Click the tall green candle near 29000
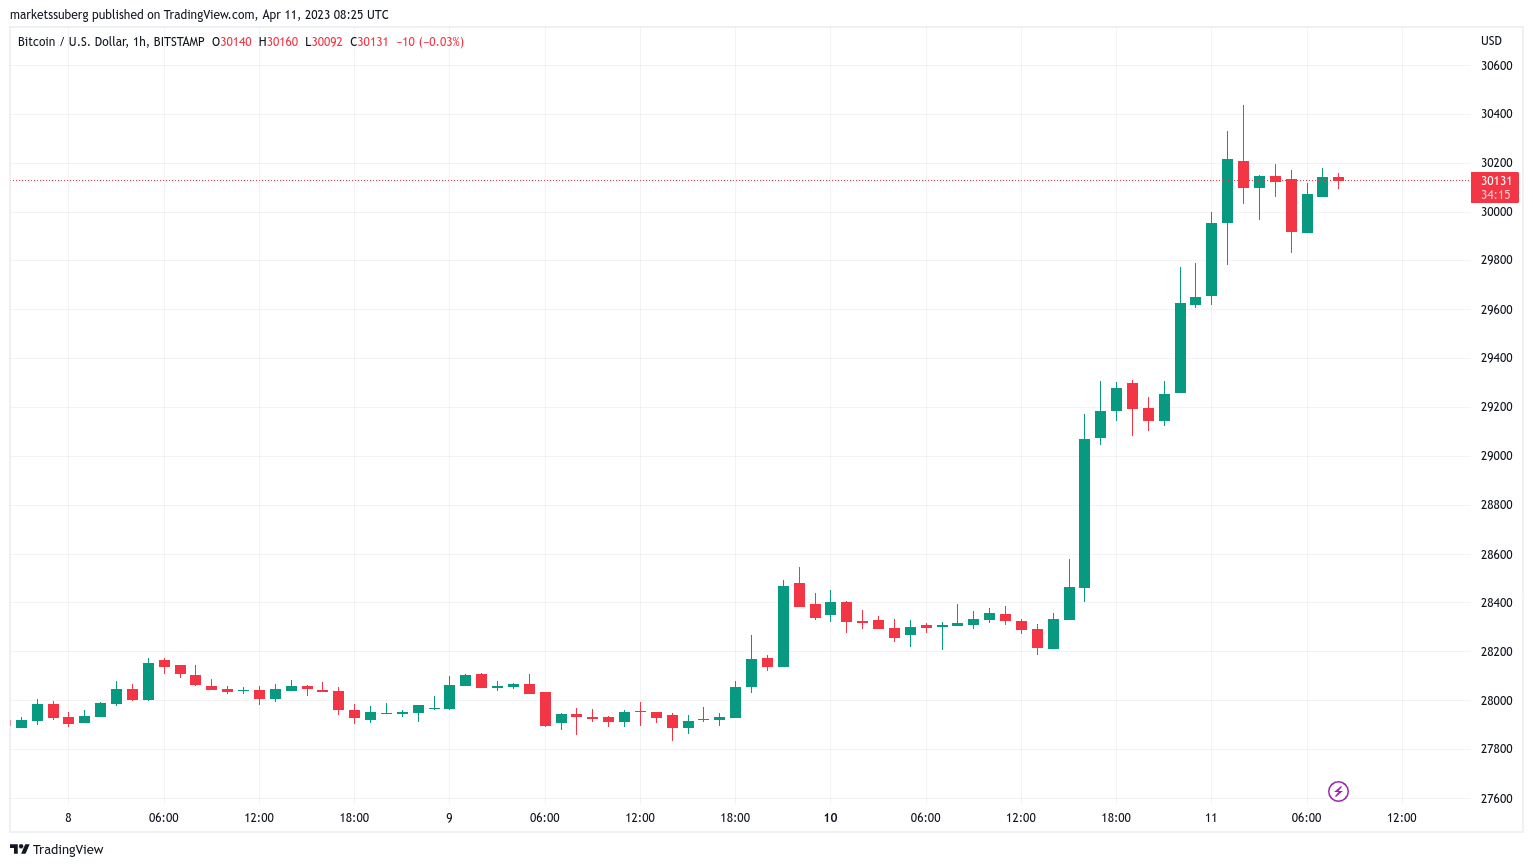Viewport: 1533px width, 867px height. coord(1084,513)
